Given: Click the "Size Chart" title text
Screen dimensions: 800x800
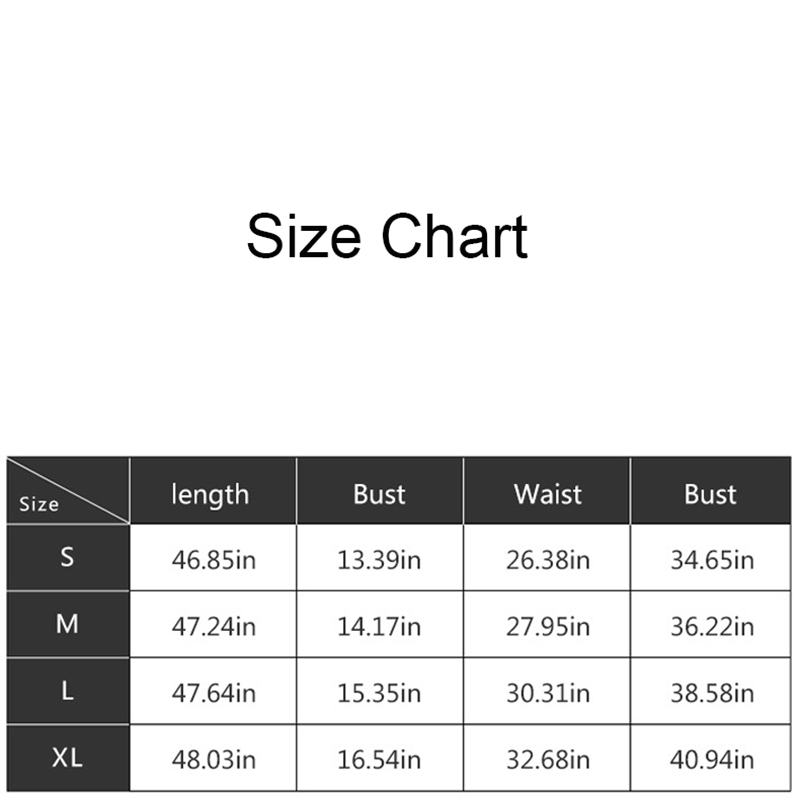Looking at the screenshot, I should (x=387, y=237).
